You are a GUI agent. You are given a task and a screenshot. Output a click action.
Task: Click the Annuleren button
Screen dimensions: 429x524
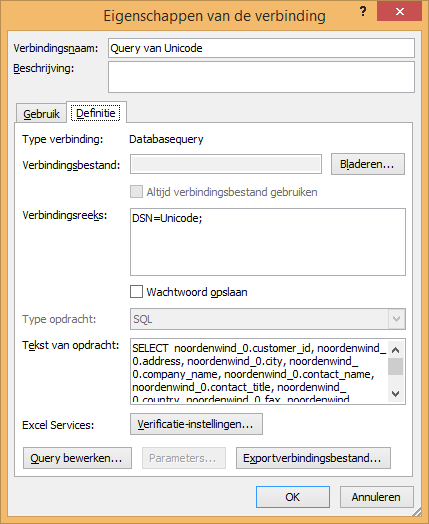(377, 497)
